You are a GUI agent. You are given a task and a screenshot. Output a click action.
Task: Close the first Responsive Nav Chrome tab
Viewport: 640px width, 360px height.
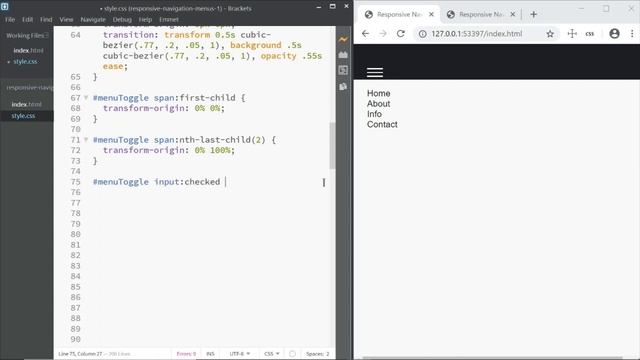point(431,14)
